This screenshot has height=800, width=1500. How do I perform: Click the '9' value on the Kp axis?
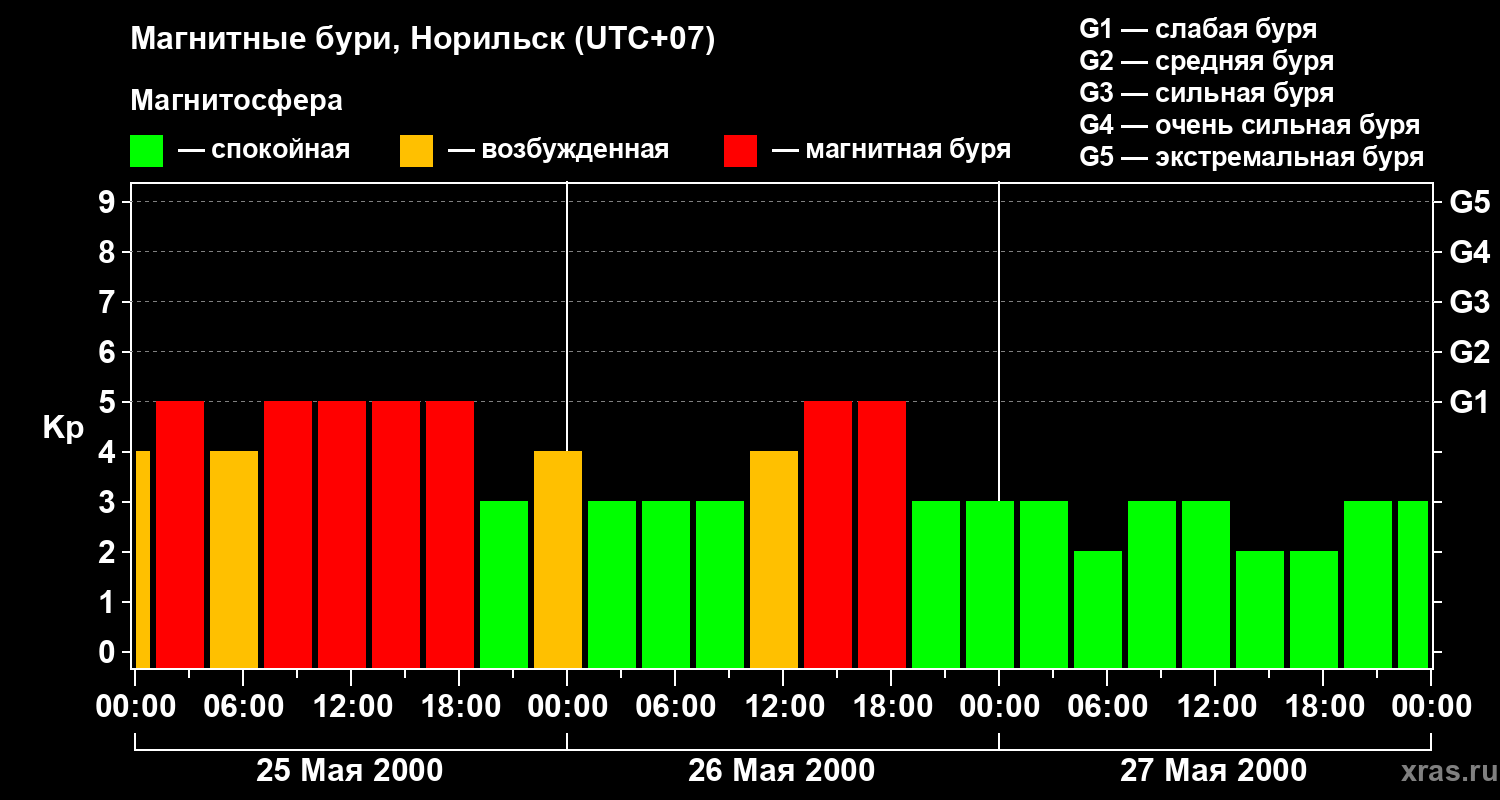(108, 202)
